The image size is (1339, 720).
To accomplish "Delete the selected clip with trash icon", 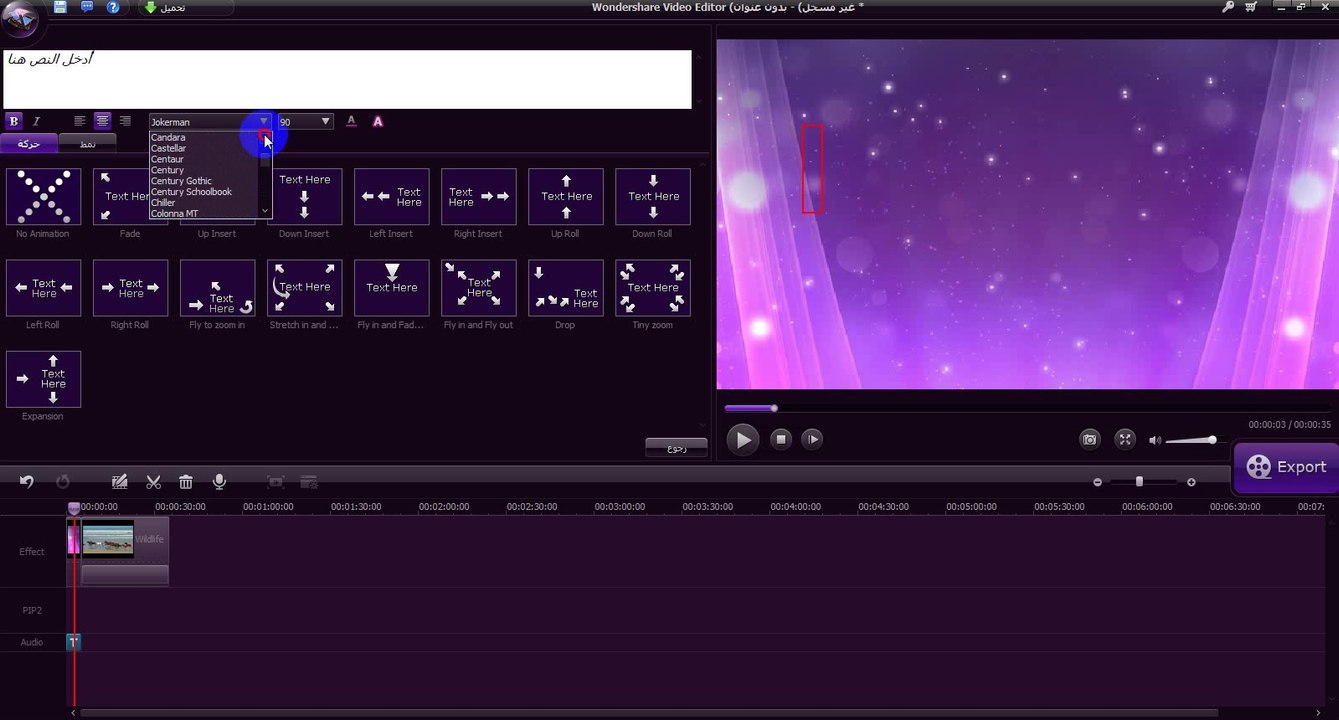I will (186, 482).
